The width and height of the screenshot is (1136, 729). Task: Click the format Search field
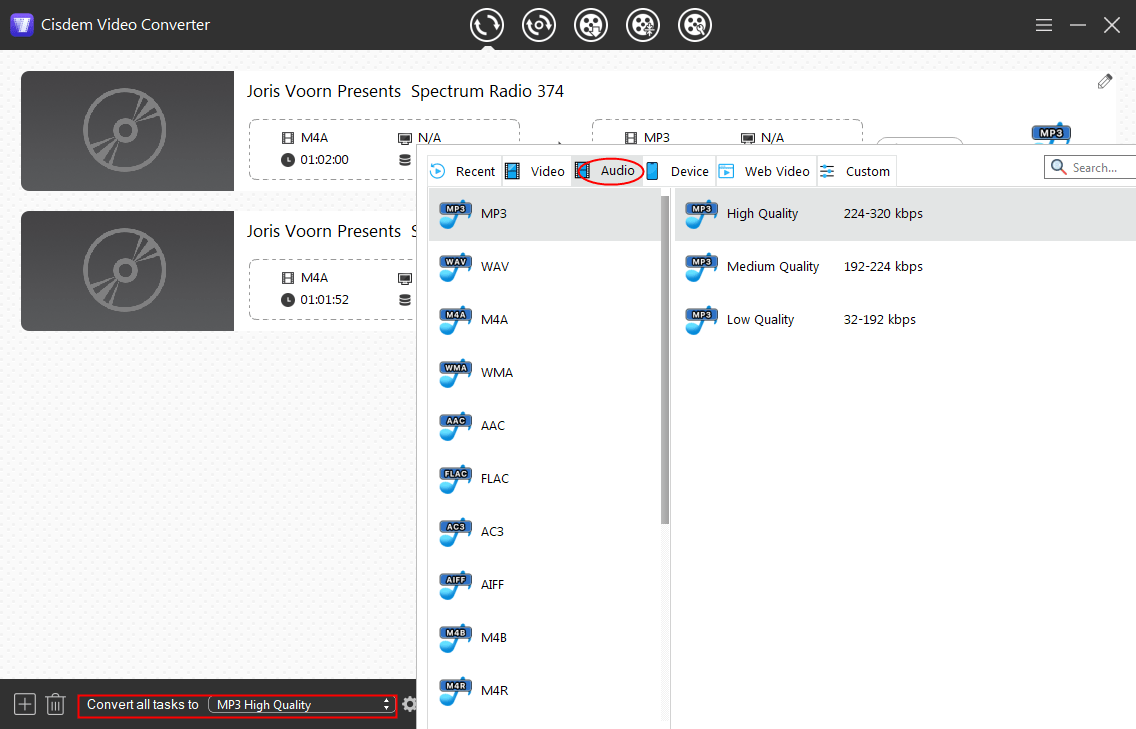coord(1095,167)
